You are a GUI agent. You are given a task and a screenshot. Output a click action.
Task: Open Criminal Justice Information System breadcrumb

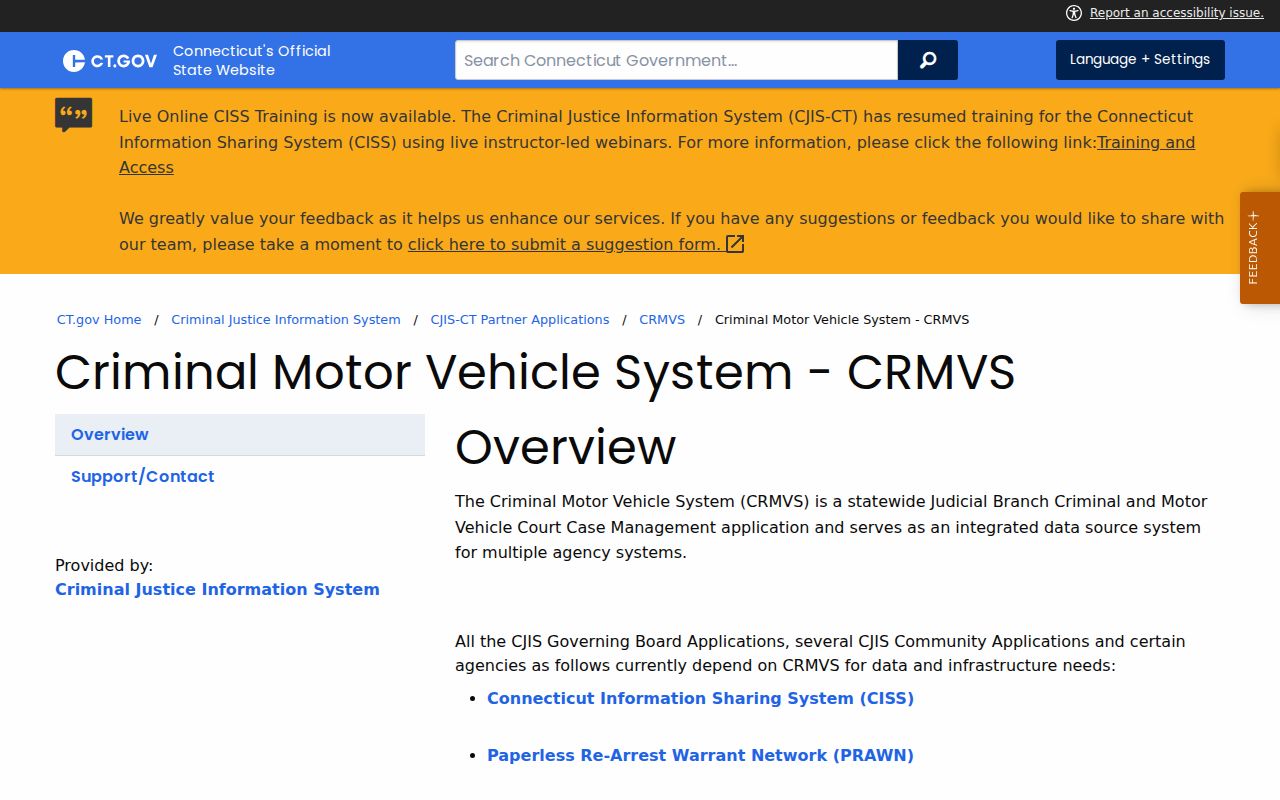point(286,320)
